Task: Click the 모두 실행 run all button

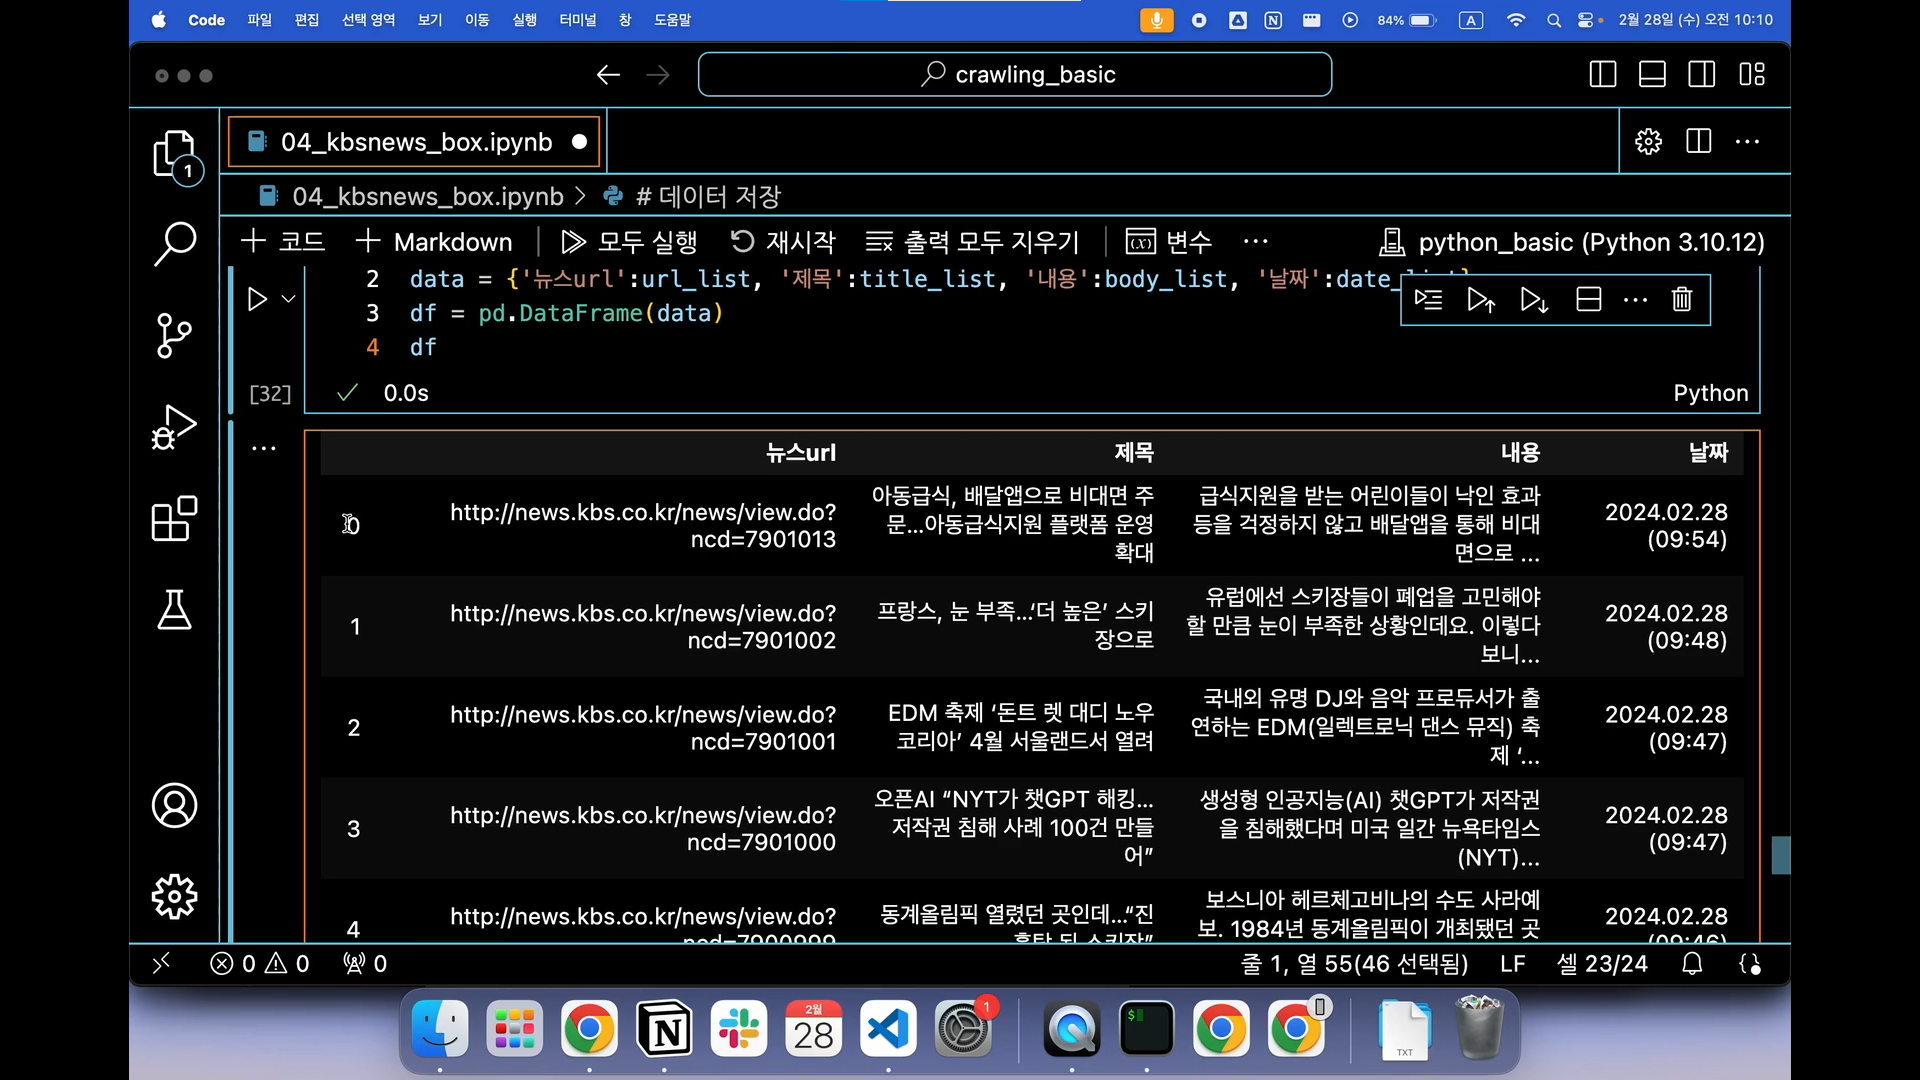Action: click(x=629, y=242)
